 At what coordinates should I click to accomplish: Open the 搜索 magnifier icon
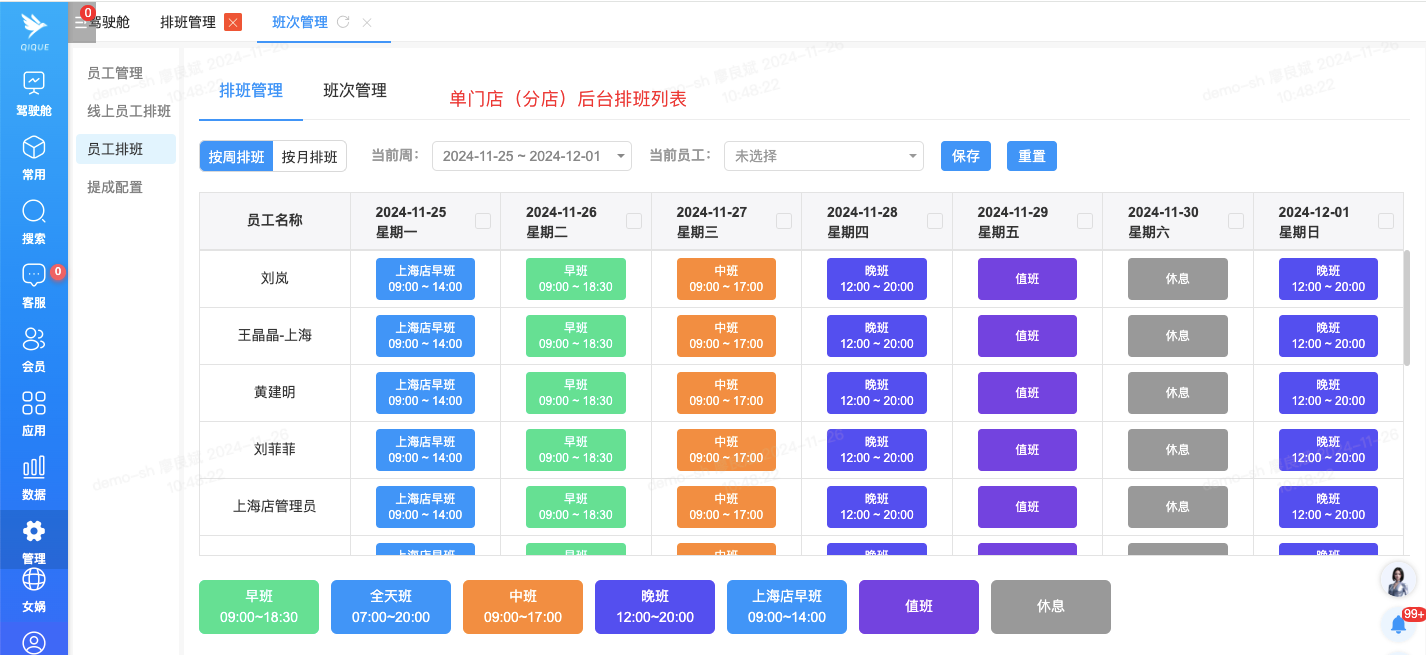(34, 212)
